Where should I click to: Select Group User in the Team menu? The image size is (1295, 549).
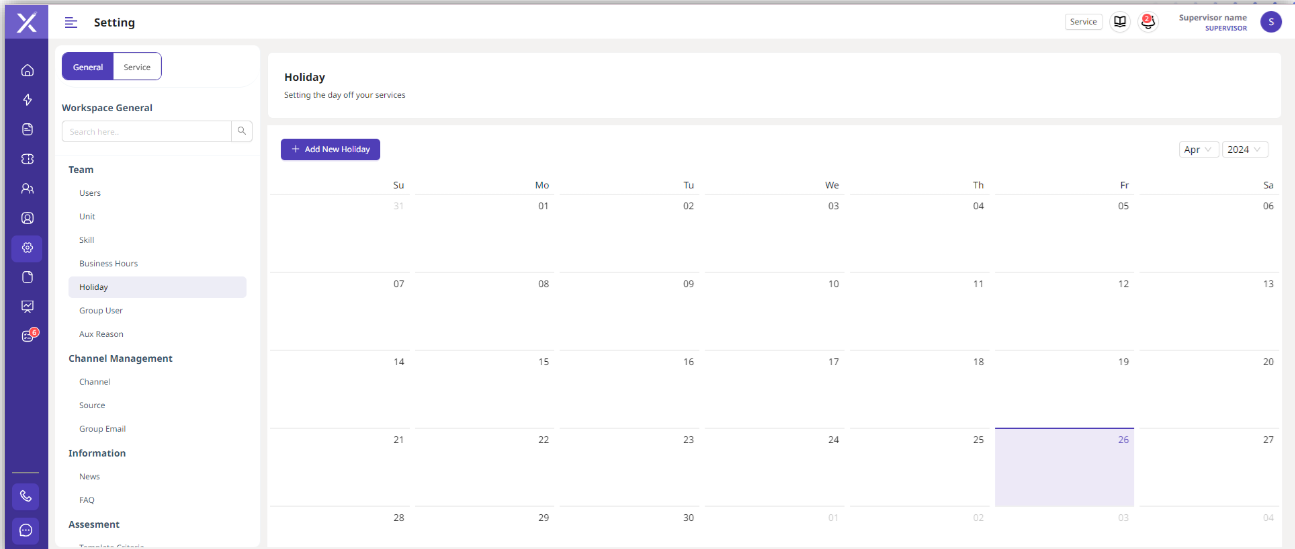(101, 311)
